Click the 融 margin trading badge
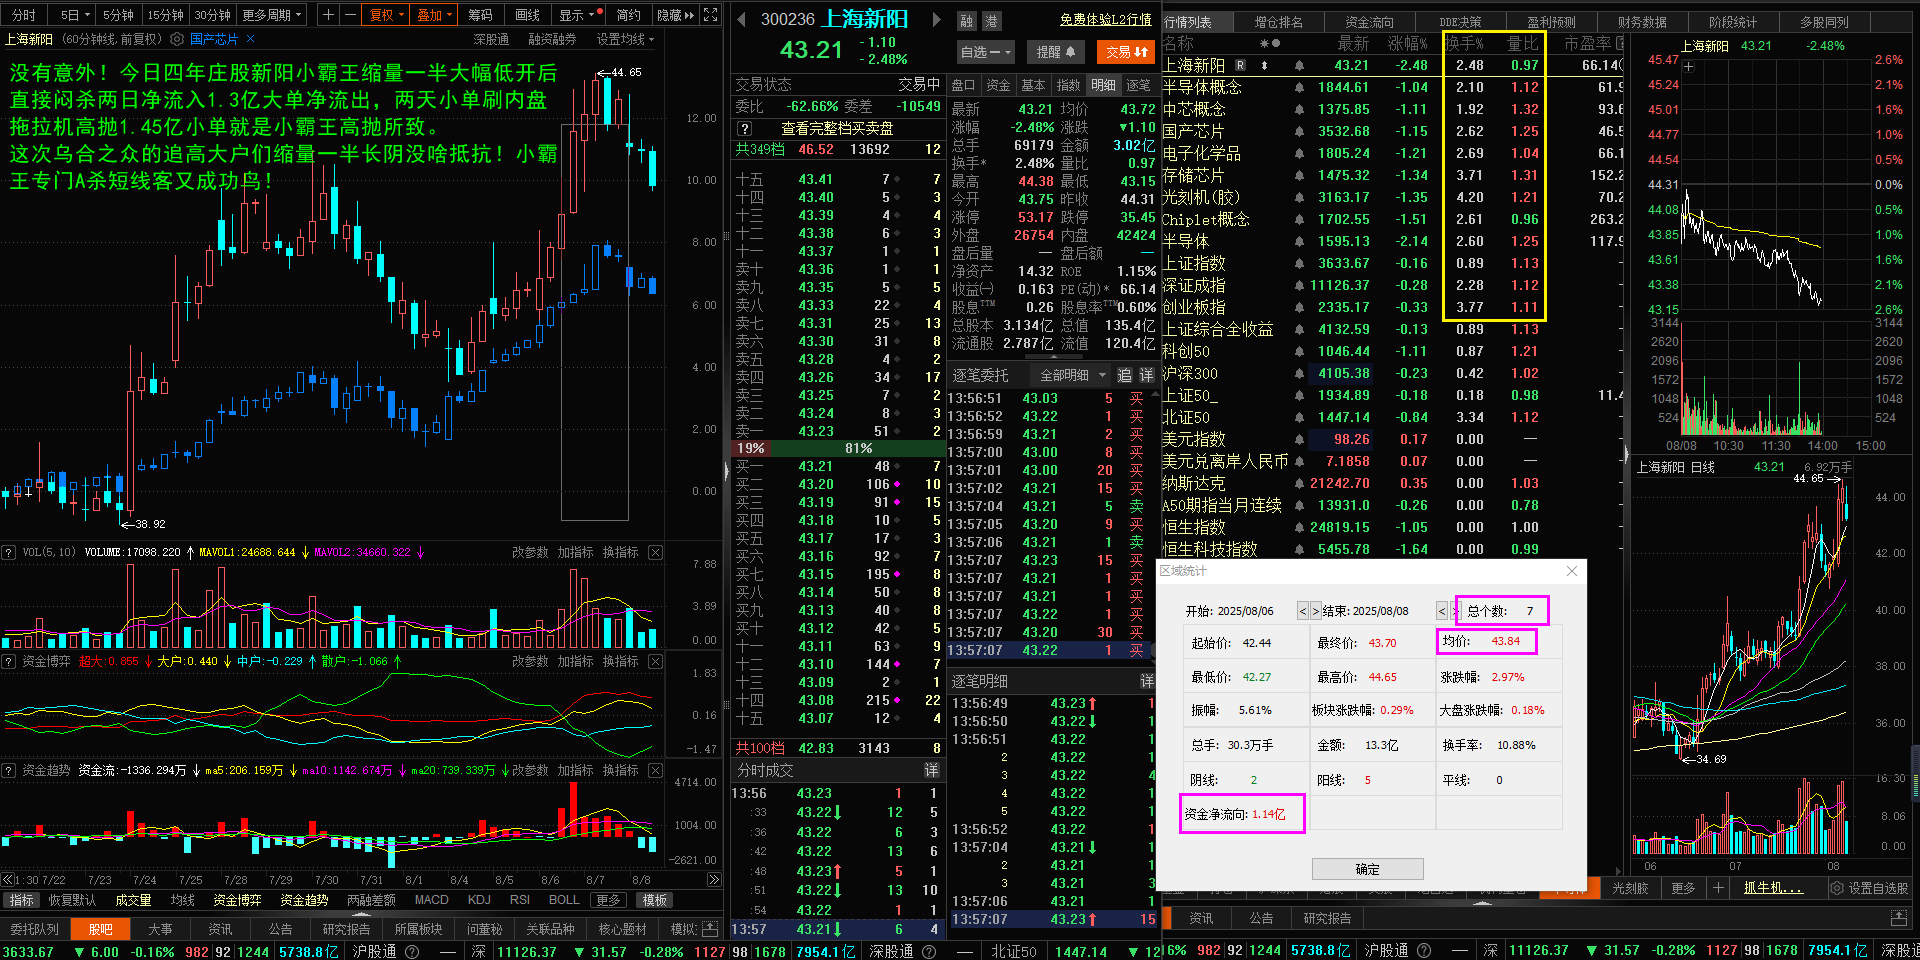Viewport: 1920px width, 960px height. tap(966, 21)
